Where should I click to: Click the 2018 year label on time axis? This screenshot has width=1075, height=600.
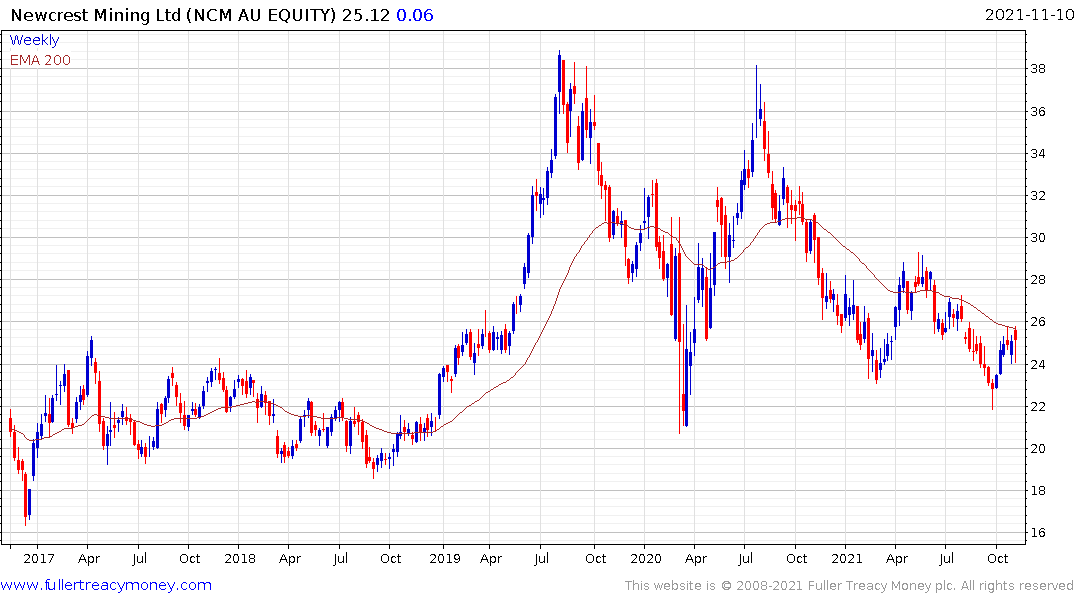click(x=240, y=558)
